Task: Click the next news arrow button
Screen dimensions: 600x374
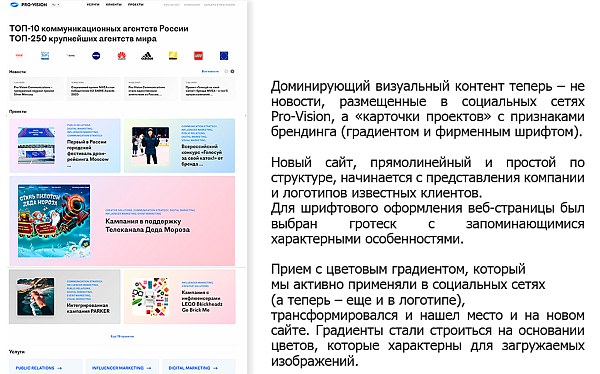Action: [232, 72]
